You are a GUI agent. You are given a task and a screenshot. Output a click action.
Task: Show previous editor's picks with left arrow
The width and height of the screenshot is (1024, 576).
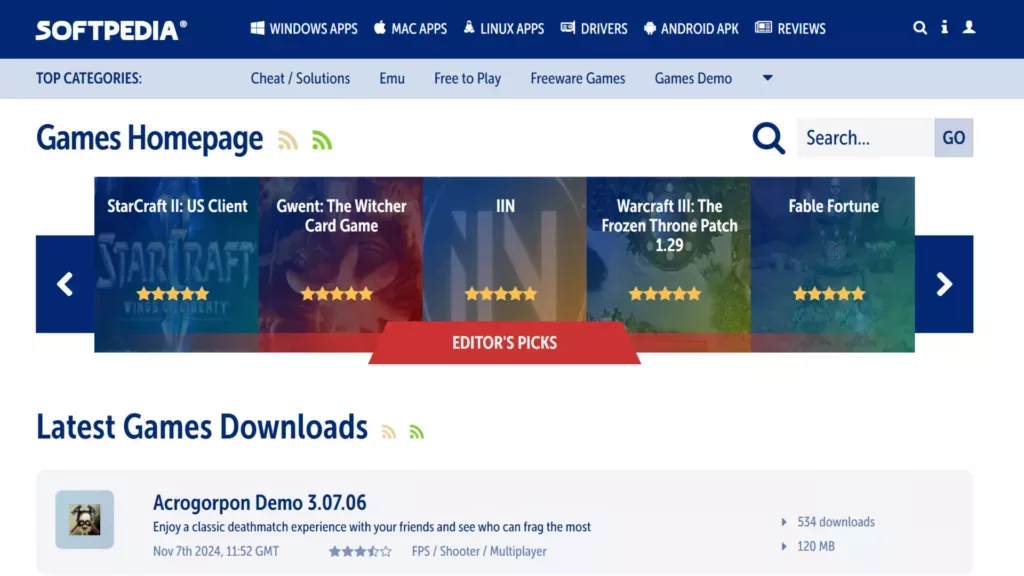[65, 284]
